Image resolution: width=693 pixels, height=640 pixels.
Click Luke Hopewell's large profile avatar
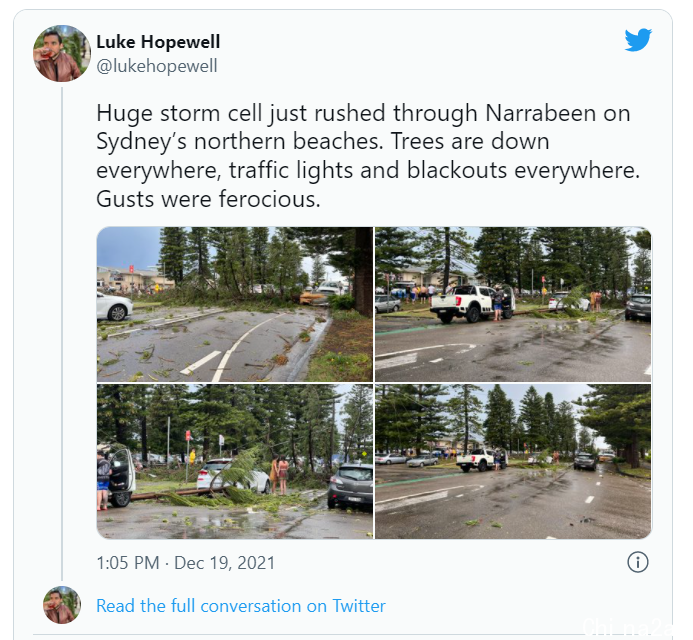pos(61,53)
